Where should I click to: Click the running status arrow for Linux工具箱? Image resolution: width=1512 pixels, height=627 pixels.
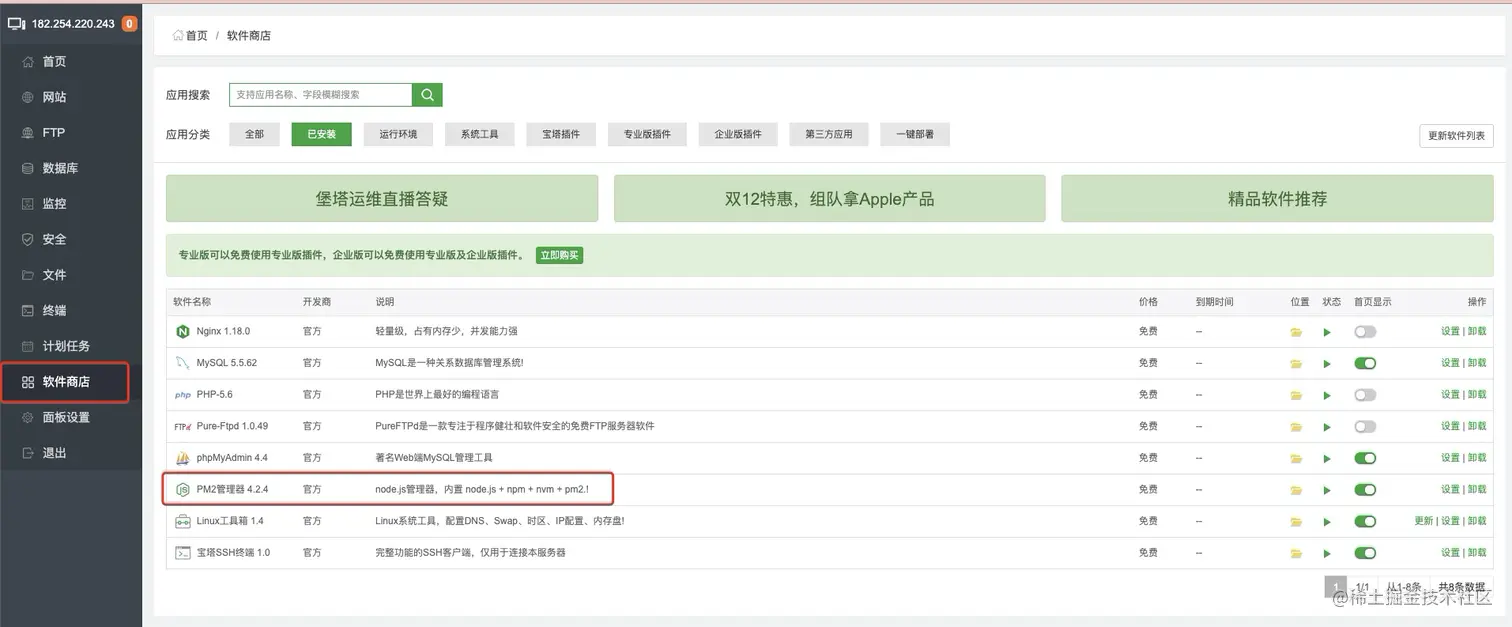[x=1327, y=522]
